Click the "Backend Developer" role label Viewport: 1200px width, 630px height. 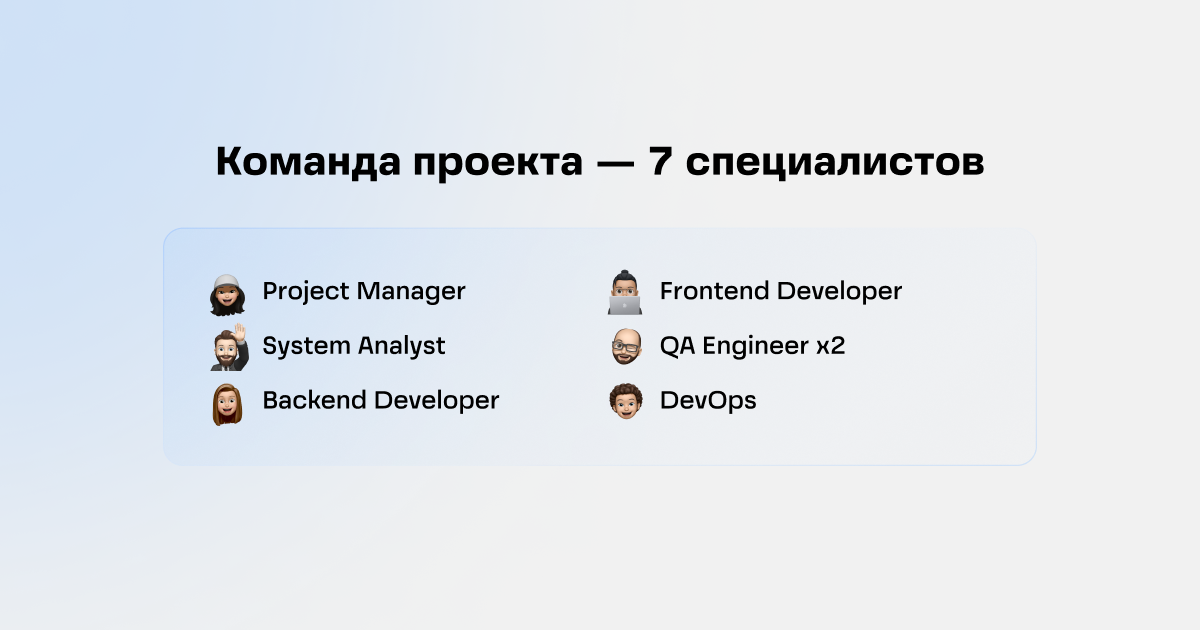(380, 400)
